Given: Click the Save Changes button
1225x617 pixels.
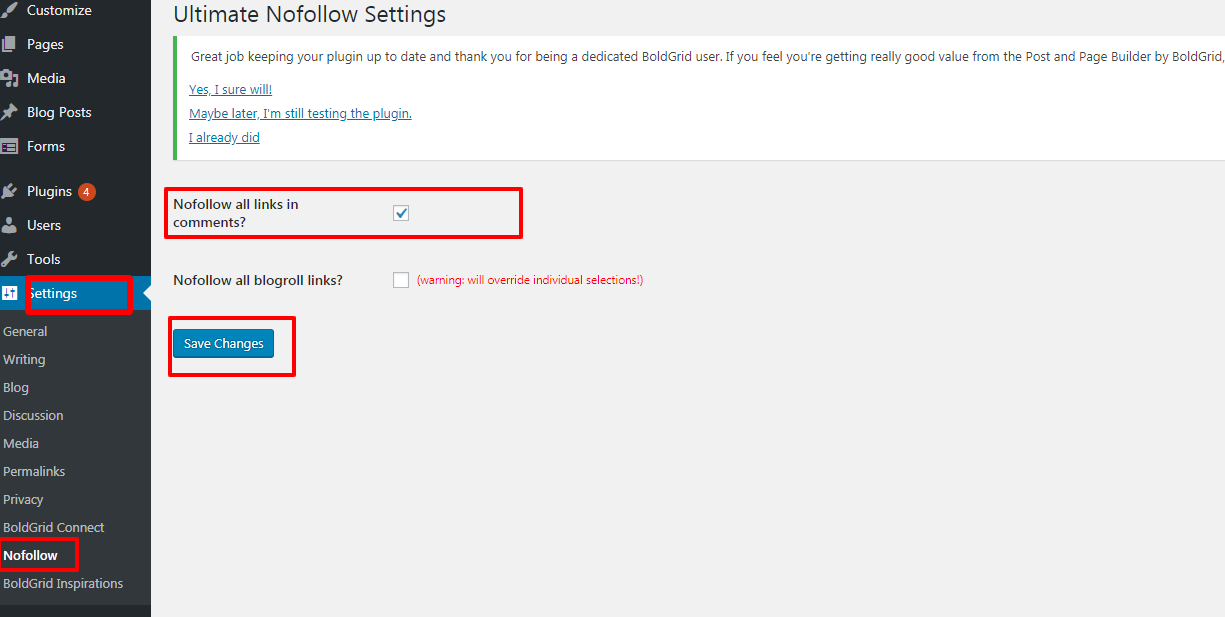Looking at the screenshot, I should point(223,343).
